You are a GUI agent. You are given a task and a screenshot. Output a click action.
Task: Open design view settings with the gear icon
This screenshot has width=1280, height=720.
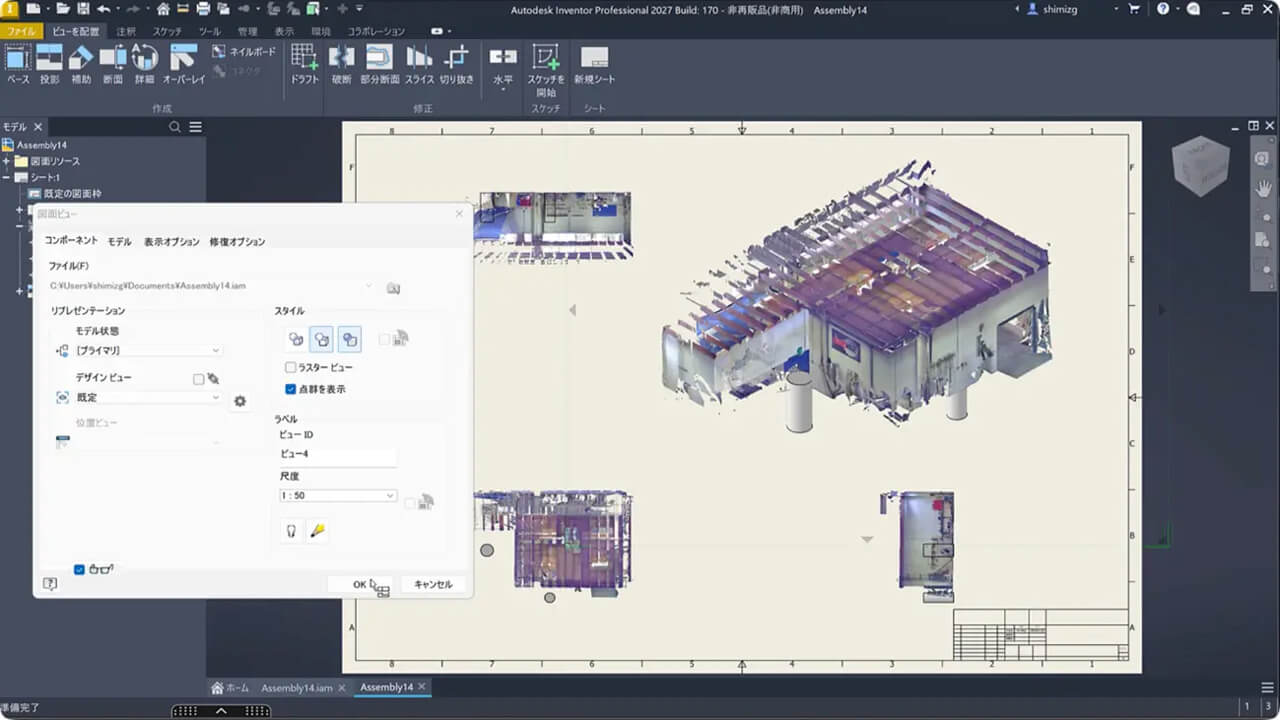(239, 400)
